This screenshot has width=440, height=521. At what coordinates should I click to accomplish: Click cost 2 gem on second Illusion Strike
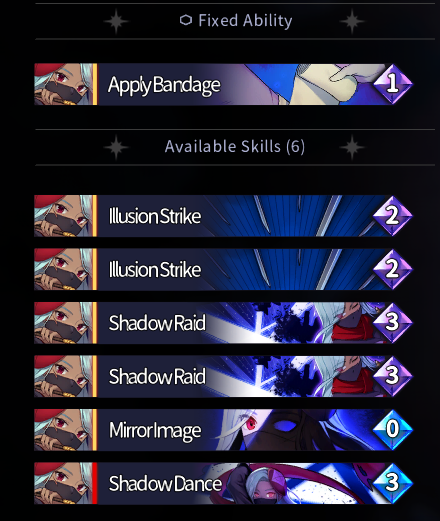[393, 269]
